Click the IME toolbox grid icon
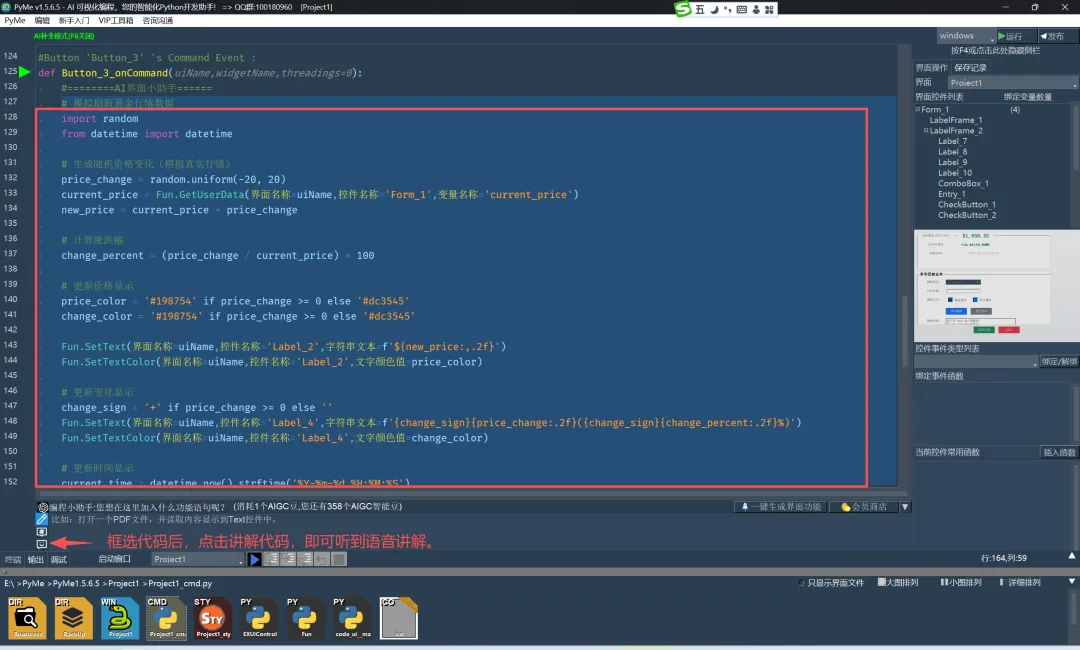Screen dimensions: 1080x650 coord(769,9)
